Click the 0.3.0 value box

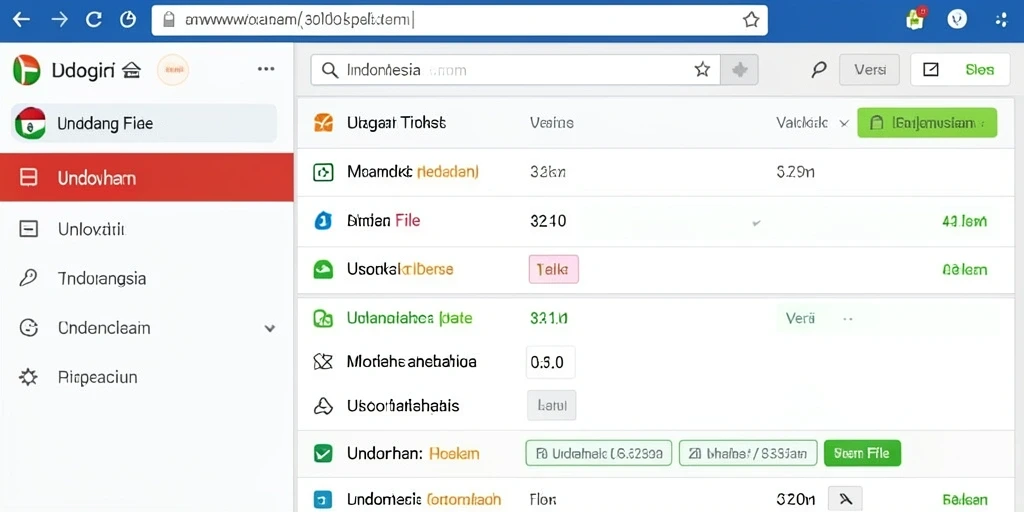pyautogui.click(x=550, y=362)
